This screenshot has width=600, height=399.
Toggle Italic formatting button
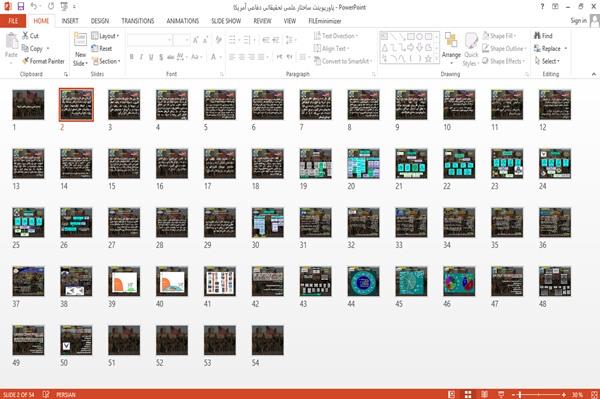(141, 57)
